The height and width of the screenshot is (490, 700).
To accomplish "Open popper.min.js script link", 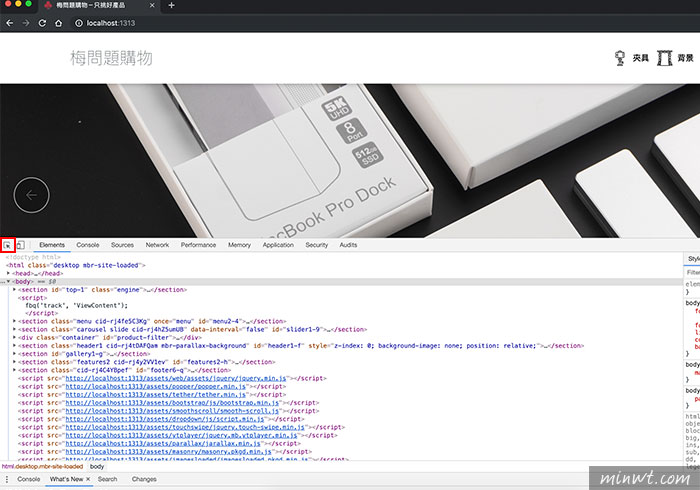I will coord(155,386).
